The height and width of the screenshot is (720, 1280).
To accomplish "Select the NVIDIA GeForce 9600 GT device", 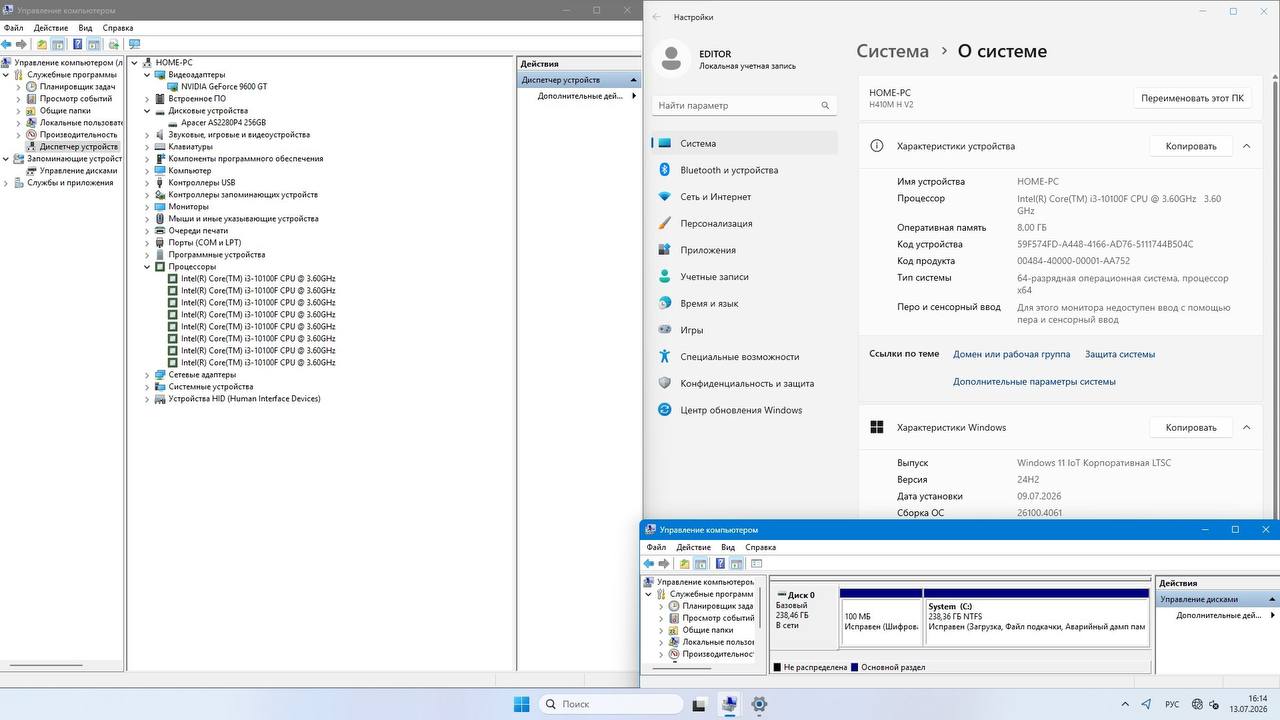I will [224, 87].
